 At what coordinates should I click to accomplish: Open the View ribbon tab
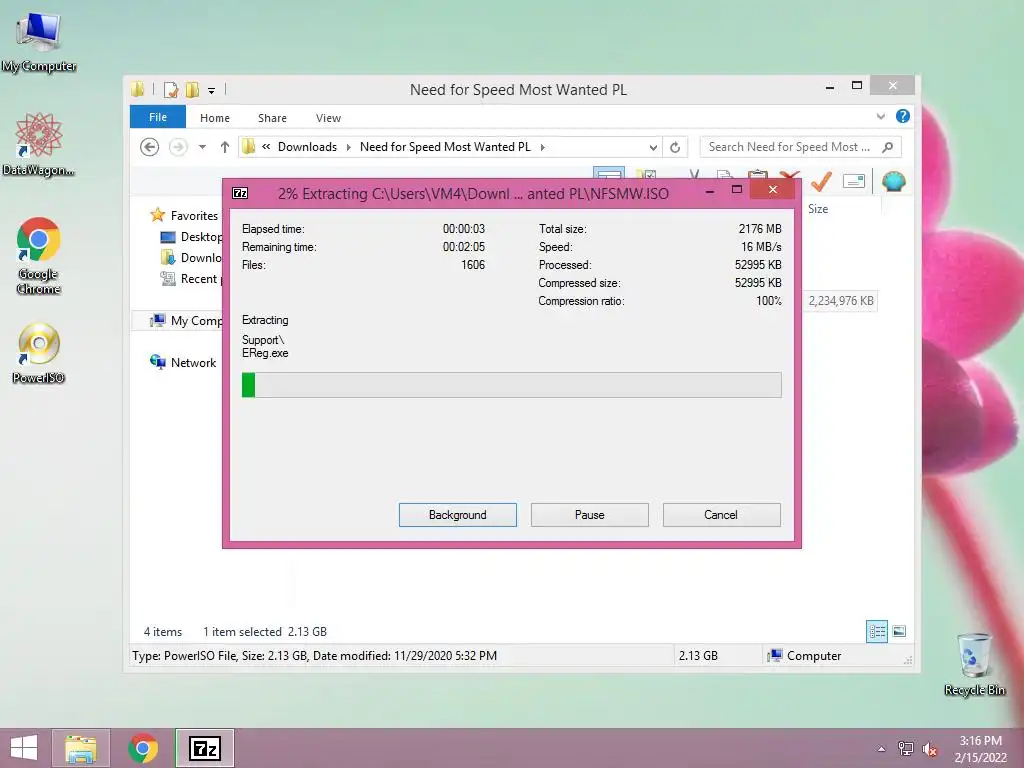click(x=328, y=118)
